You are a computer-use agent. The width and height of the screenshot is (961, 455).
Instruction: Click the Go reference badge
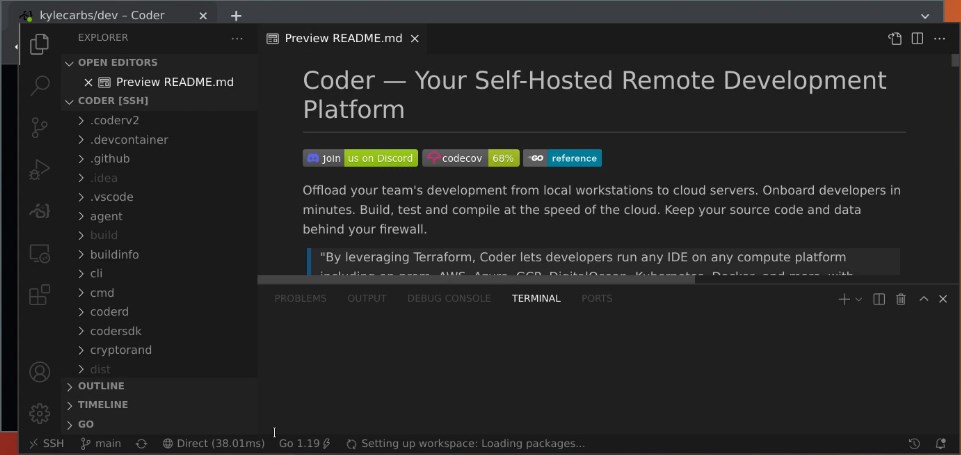pyautogui.click(x=562, y=158)
